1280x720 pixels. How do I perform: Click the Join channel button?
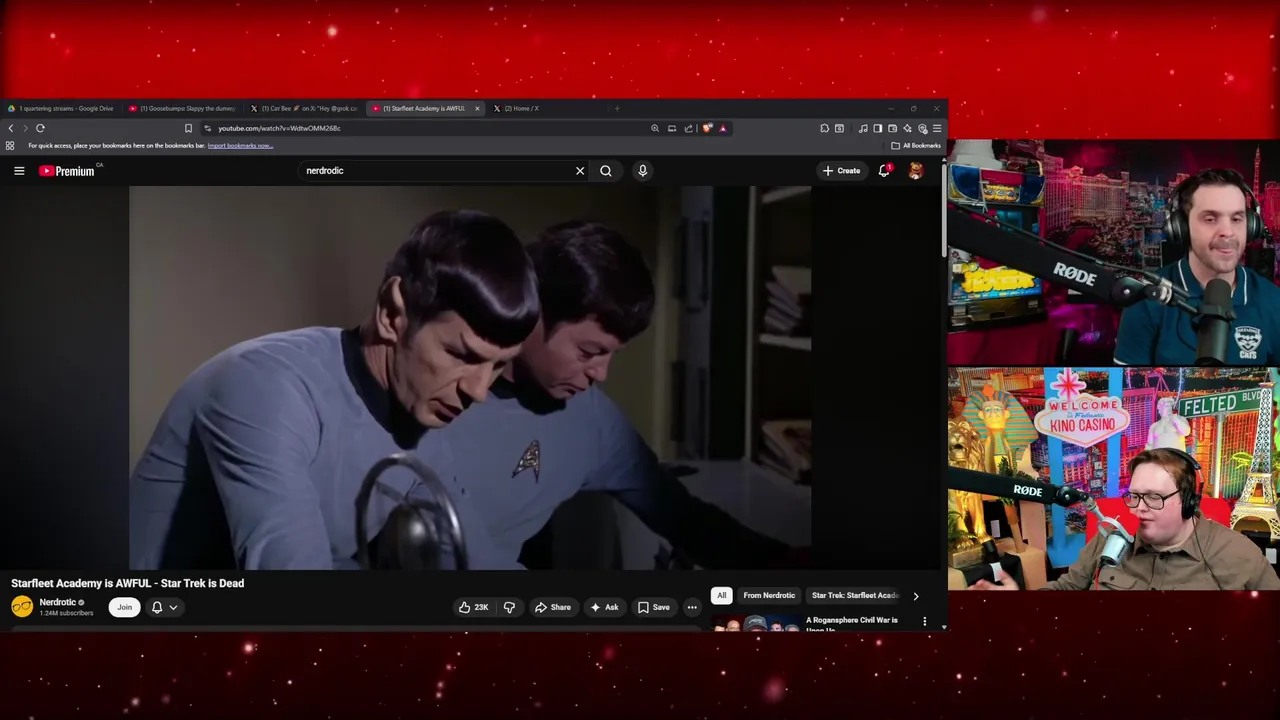[124, 607]
